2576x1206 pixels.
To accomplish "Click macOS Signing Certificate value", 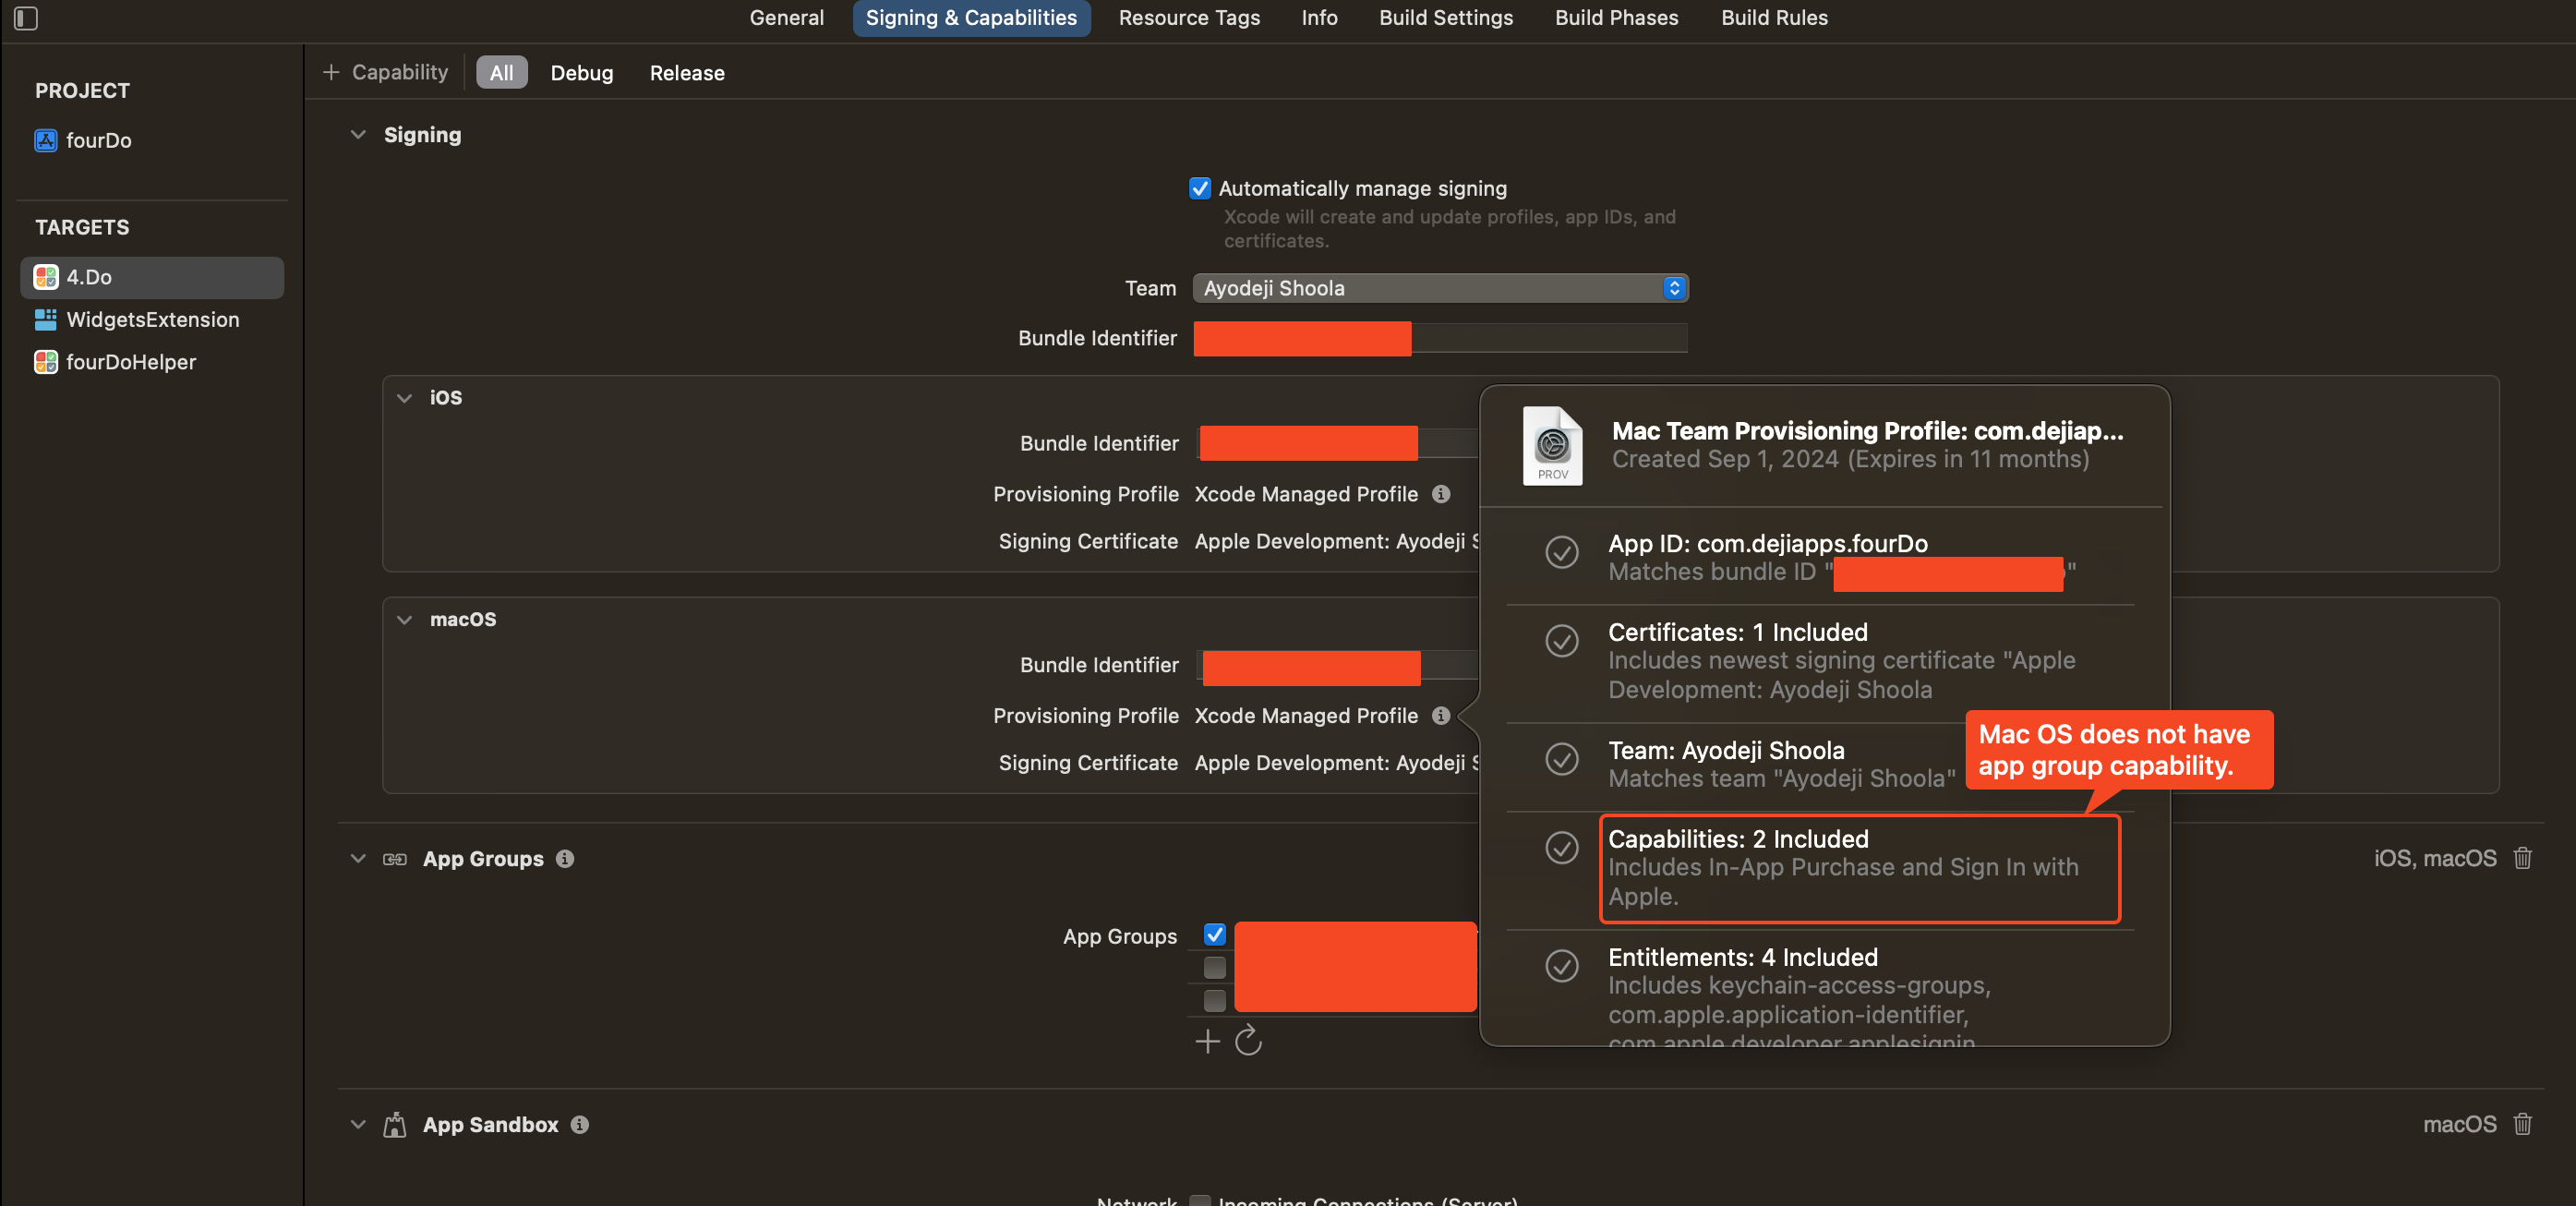I will (x=1337, y=763).
